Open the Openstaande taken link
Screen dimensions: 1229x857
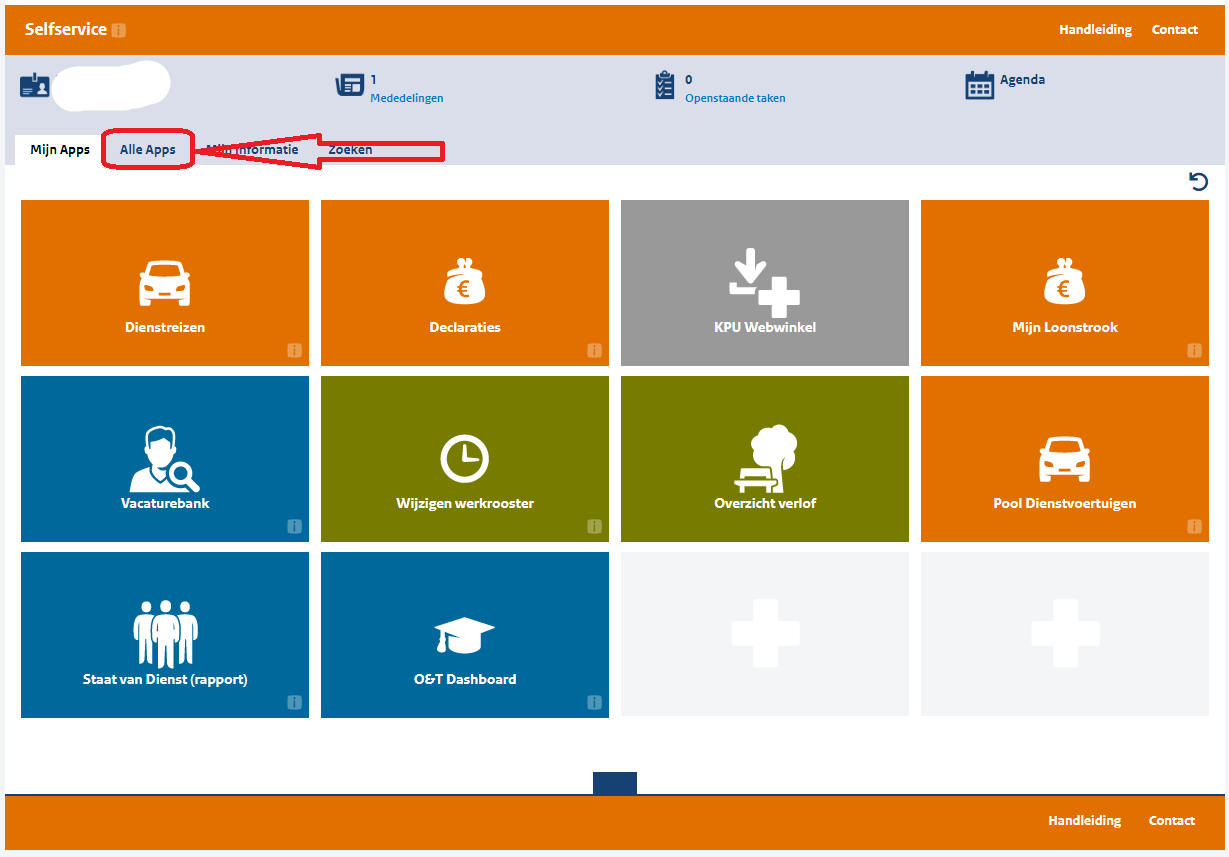pos(734,98)
